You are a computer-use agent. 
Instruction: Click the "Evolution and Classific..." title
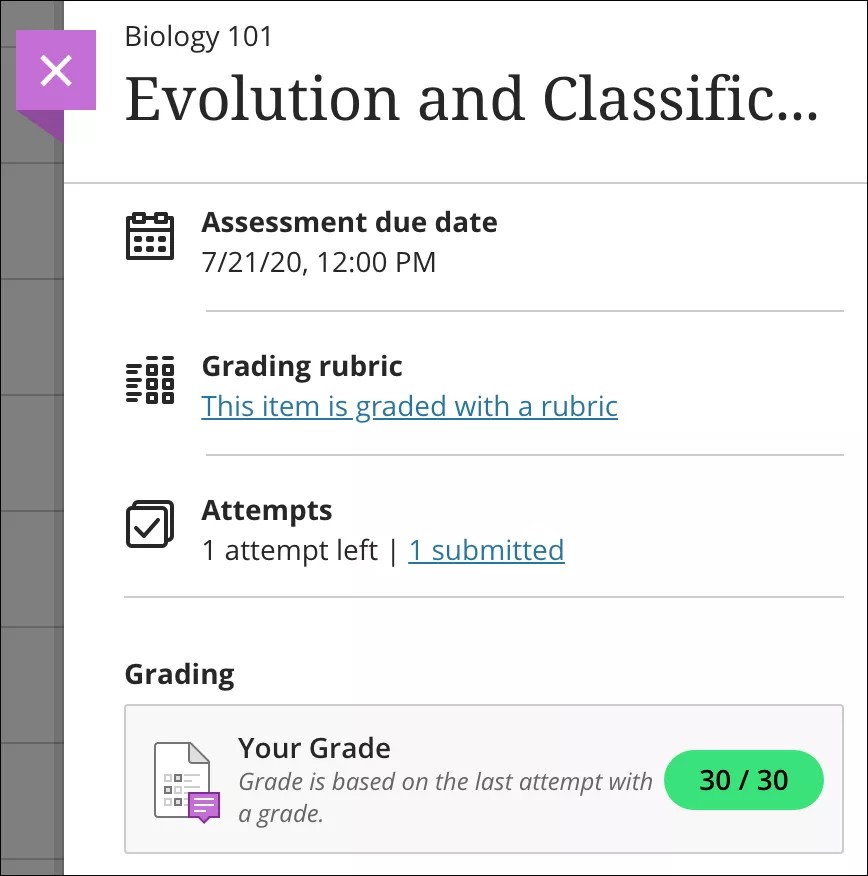click(471, 100)
